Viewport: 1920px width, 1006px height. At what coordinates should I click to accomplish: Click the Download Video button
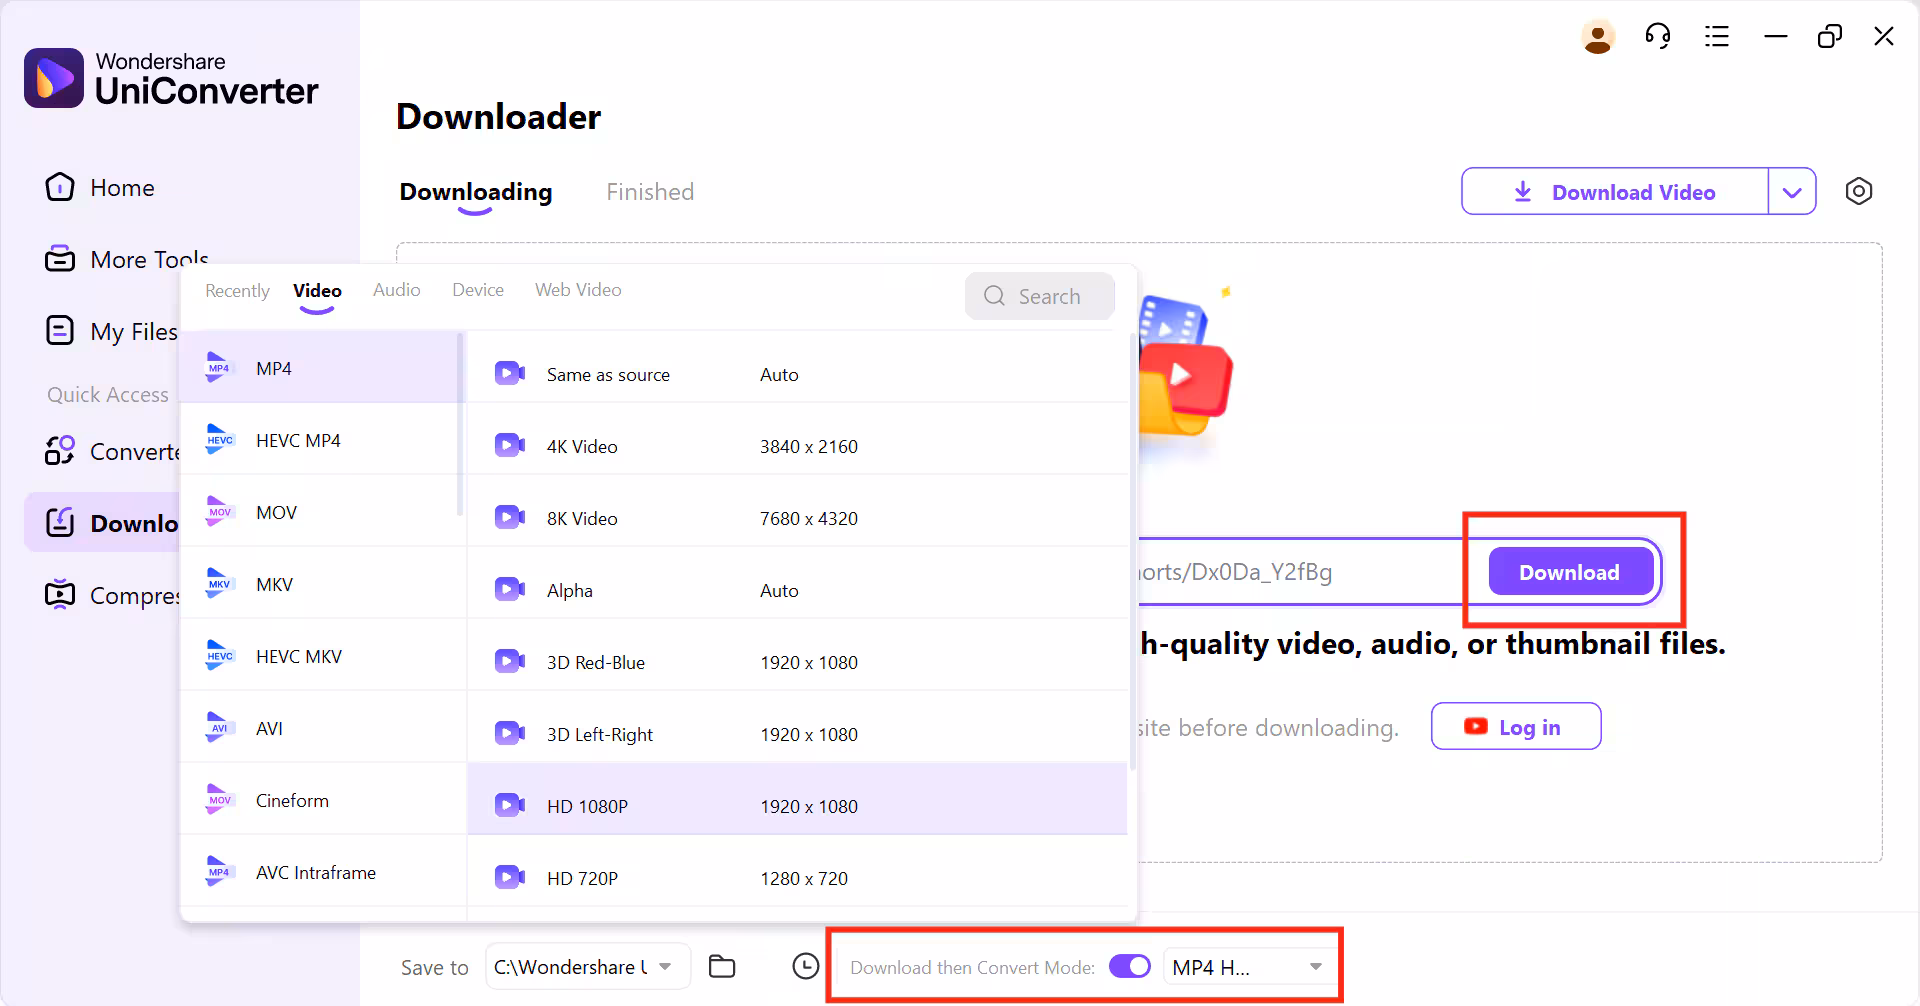(x=1615, y=192)
